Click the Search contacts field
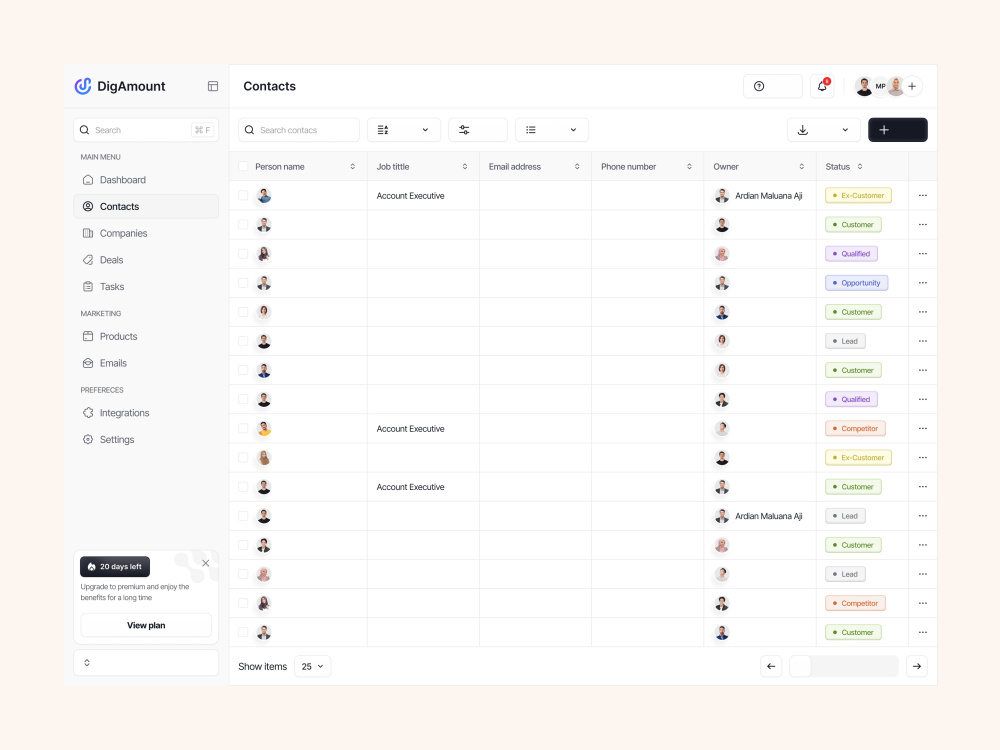1000x750 pixels. [x=299, y=130]
